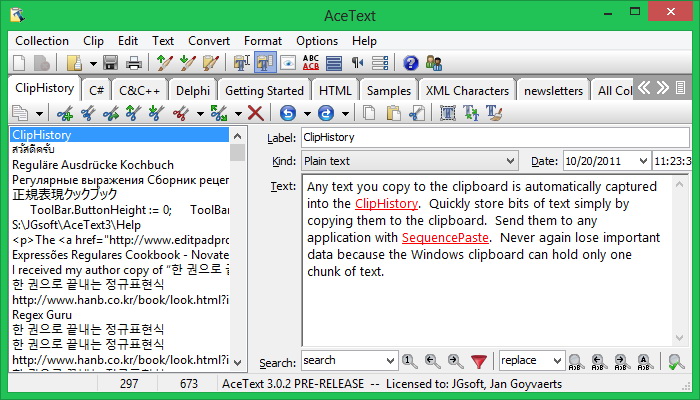Open help with the blue question mark icon

[411, 62]
